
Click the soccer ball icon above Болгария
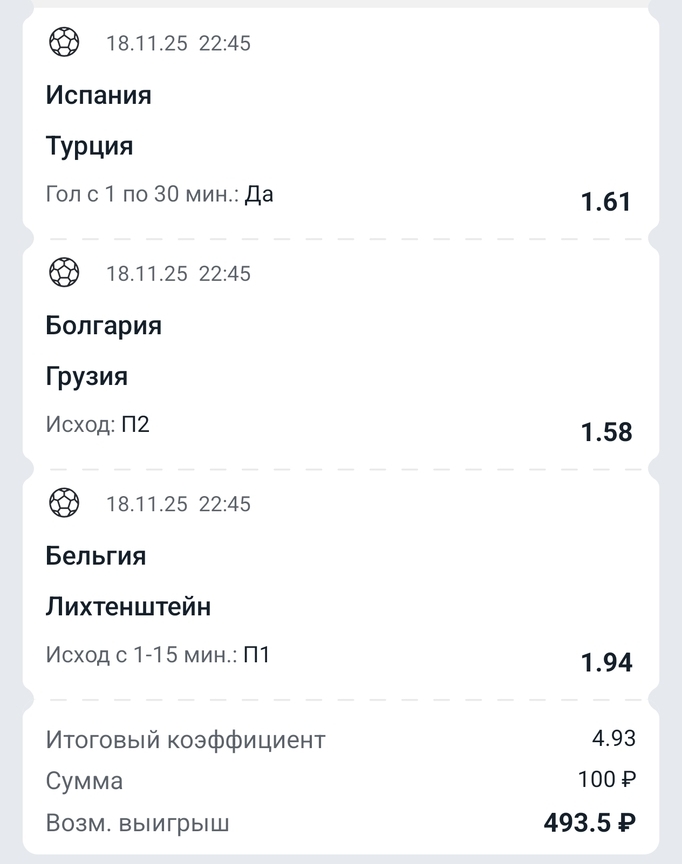(64, 272)
